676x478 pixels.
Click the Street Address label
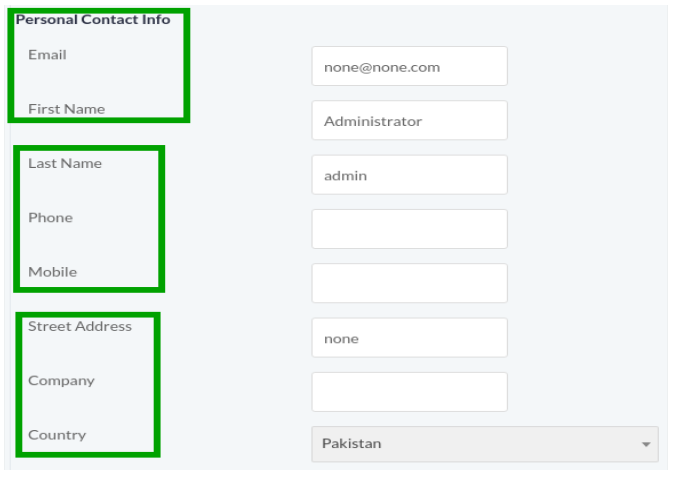coord(80,326)
